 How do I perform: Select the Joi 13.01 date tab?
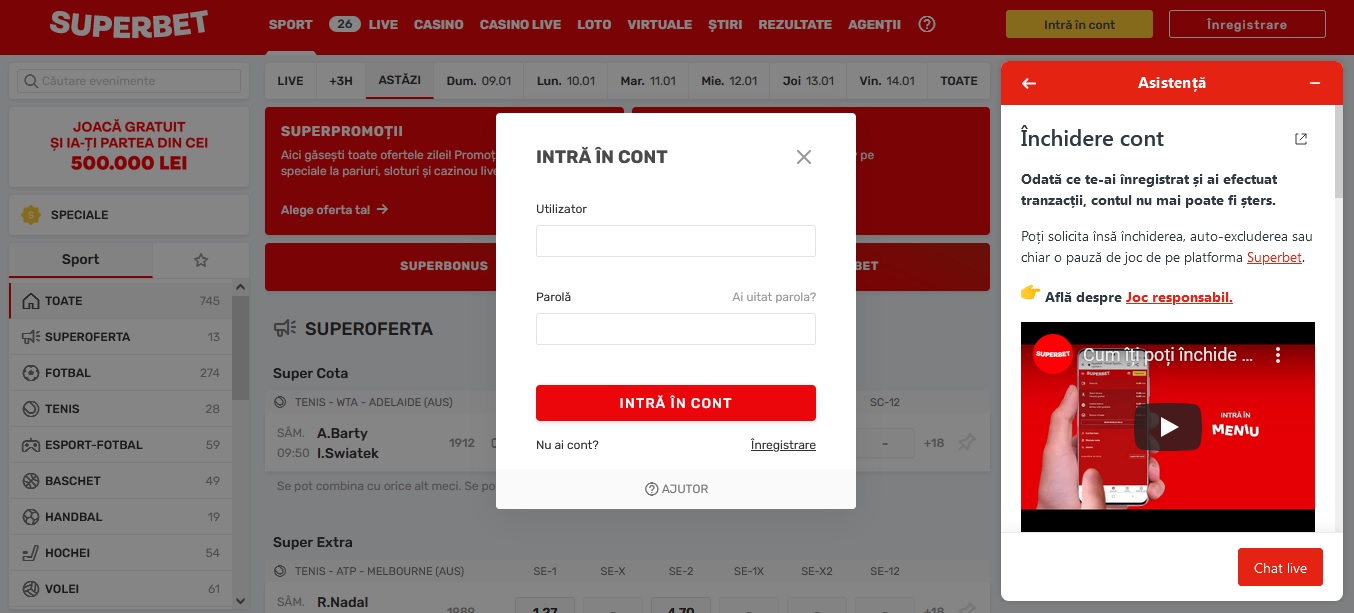coord(808,81)
